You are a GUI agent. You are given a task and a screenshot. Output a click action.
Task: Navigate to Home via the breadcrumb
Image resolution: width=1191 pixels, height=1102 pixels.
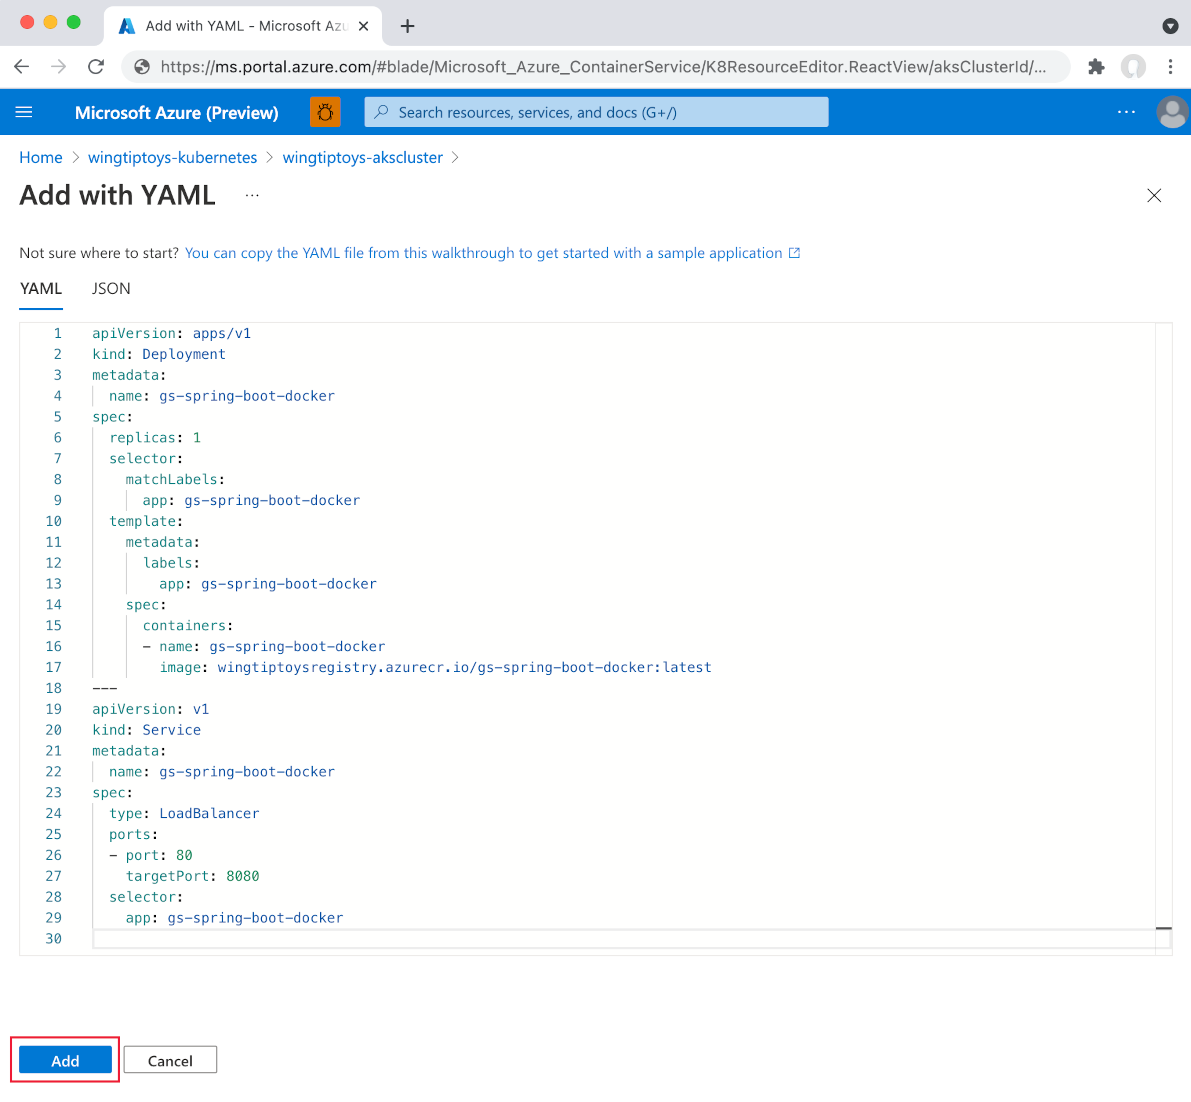(x=41, y=157)
